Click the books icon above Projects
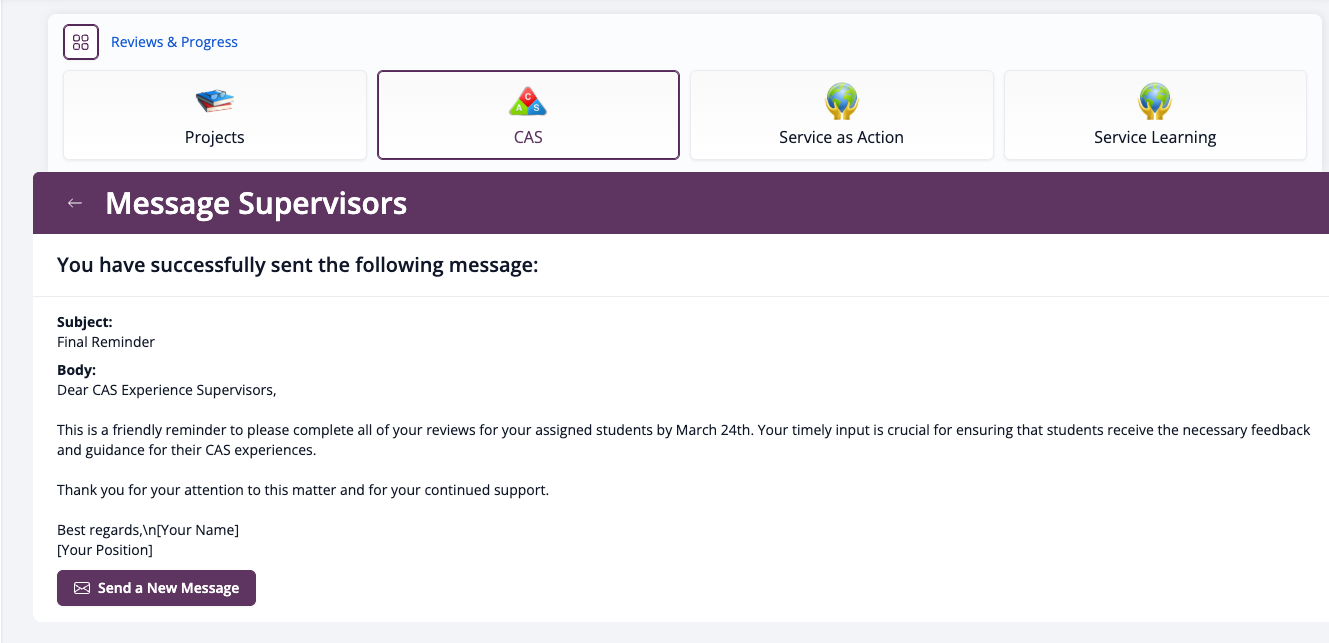This screenshot has width=1329, height=643. [214, 101]
